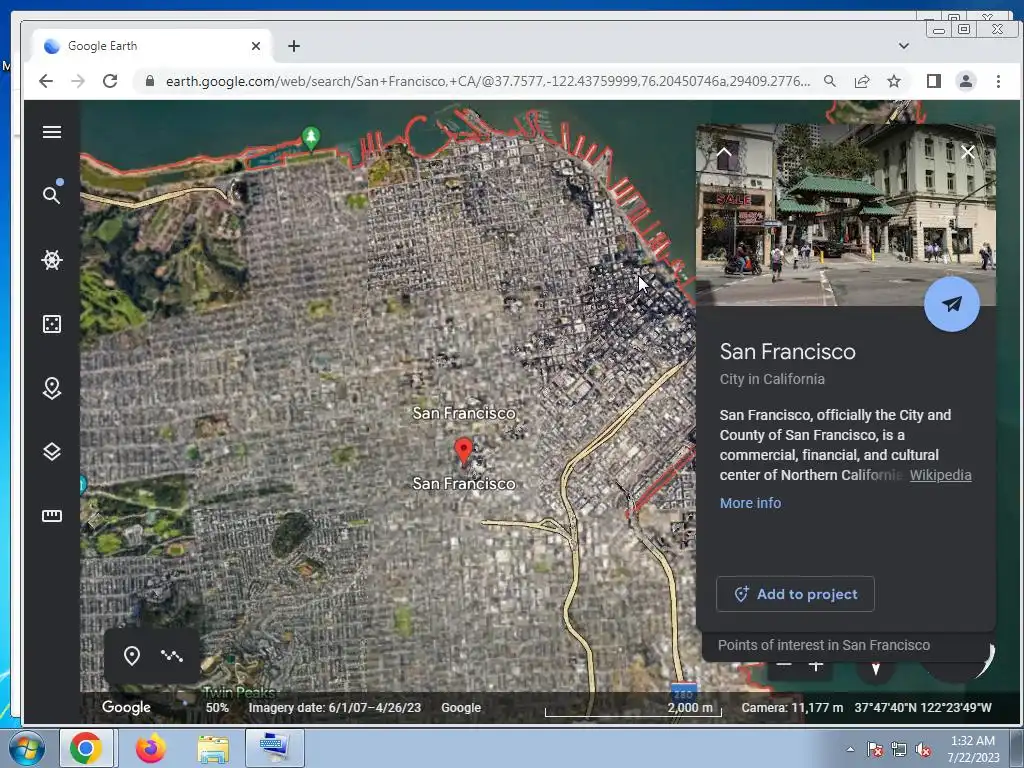This screenshot has height=768, width=1024.
Task: Click the Google logo on map
Action: click(x=126, y=707)
